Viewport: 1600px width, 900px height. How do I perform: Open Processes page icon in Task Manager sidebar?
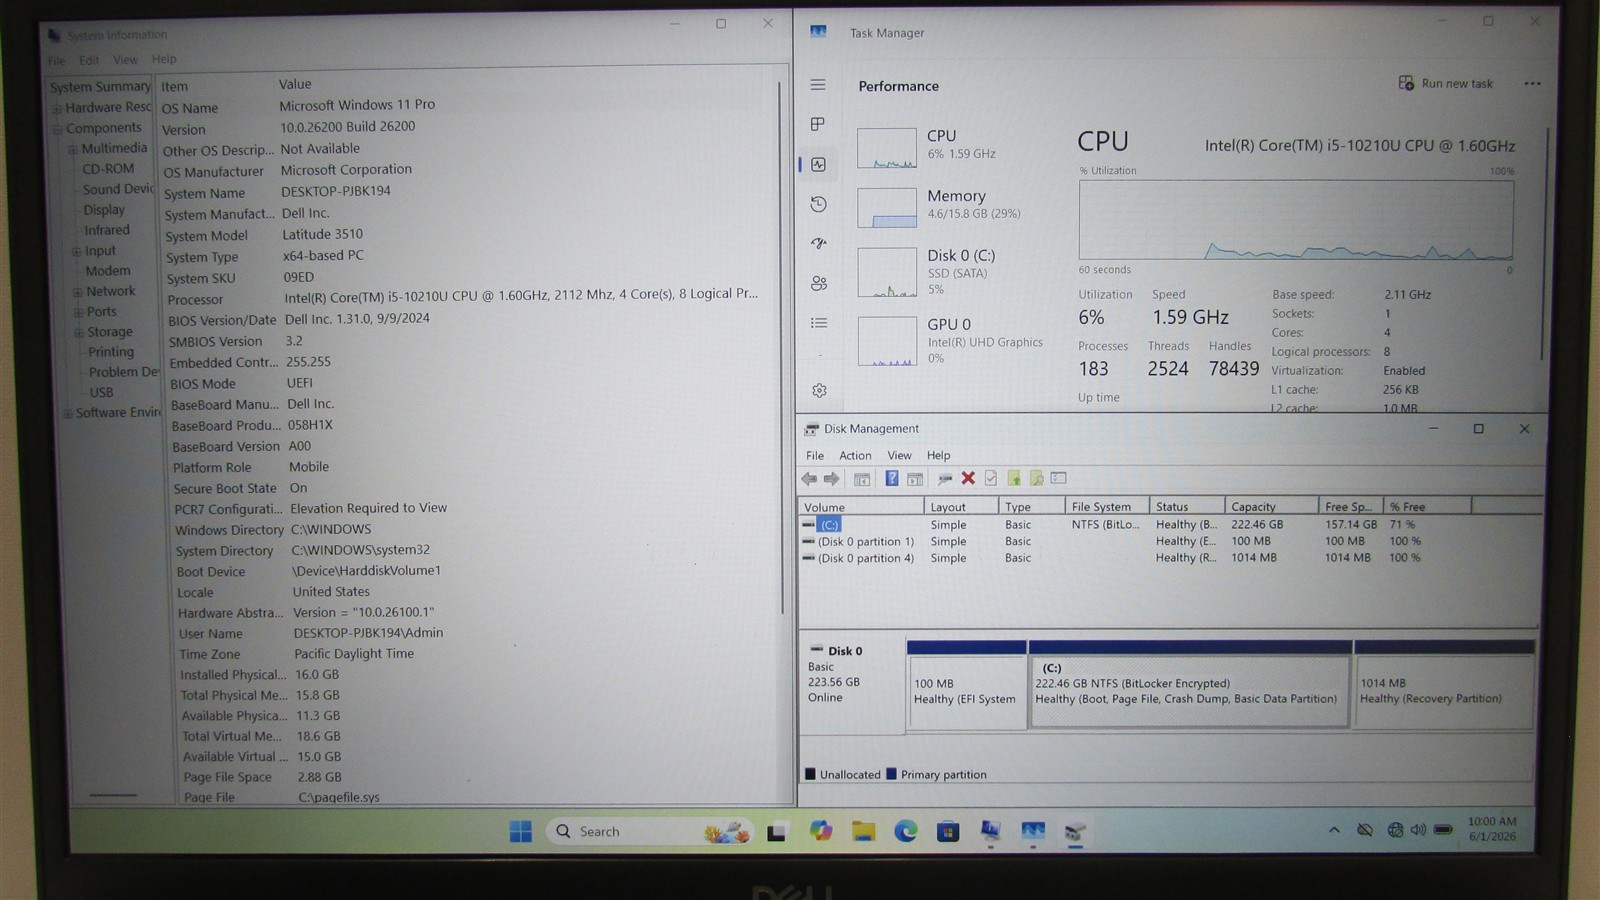pyautogui.click(x=818, y=124)
